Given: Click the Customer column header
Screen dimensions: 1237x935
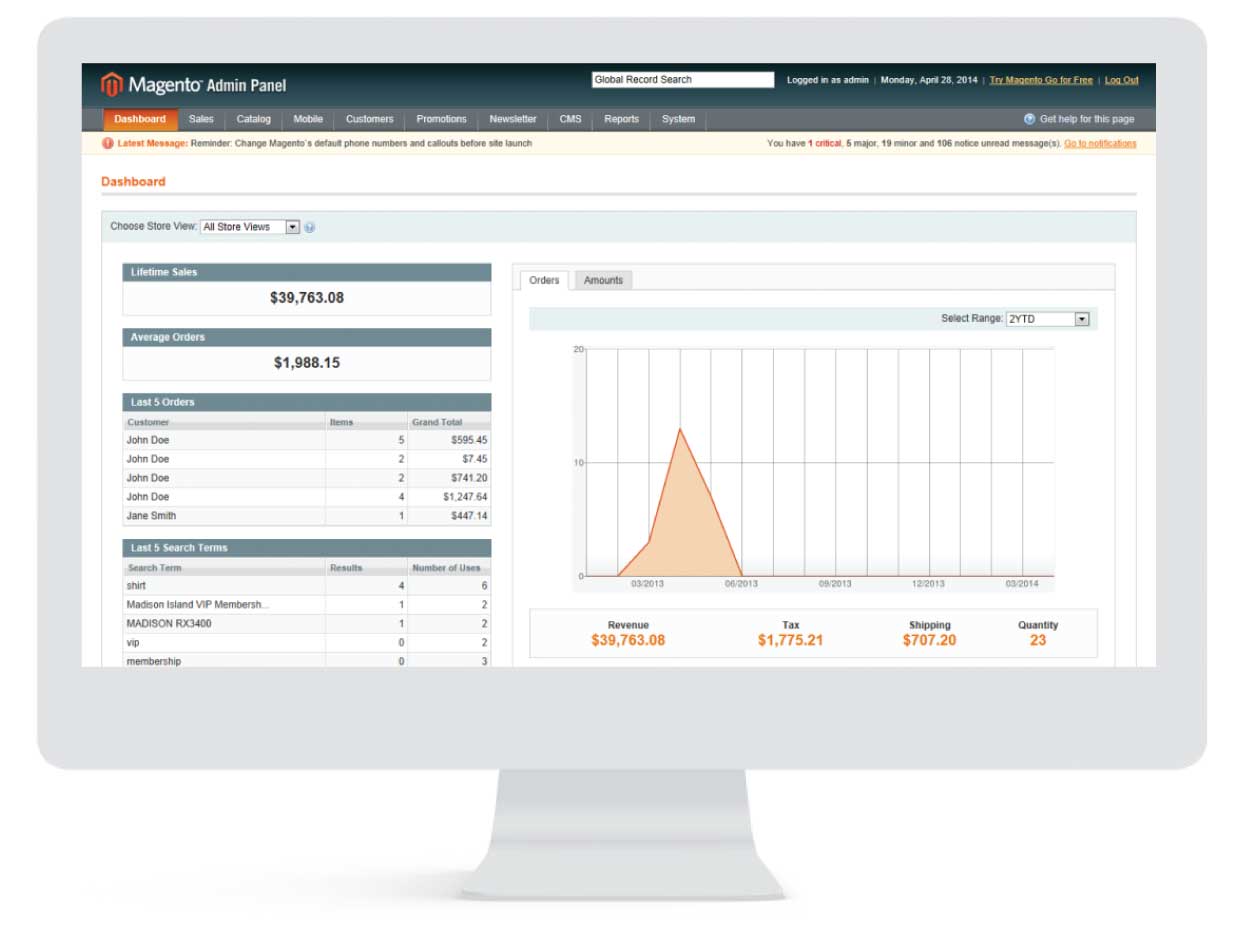Looking at the screenshot, I should click(224, 422).
